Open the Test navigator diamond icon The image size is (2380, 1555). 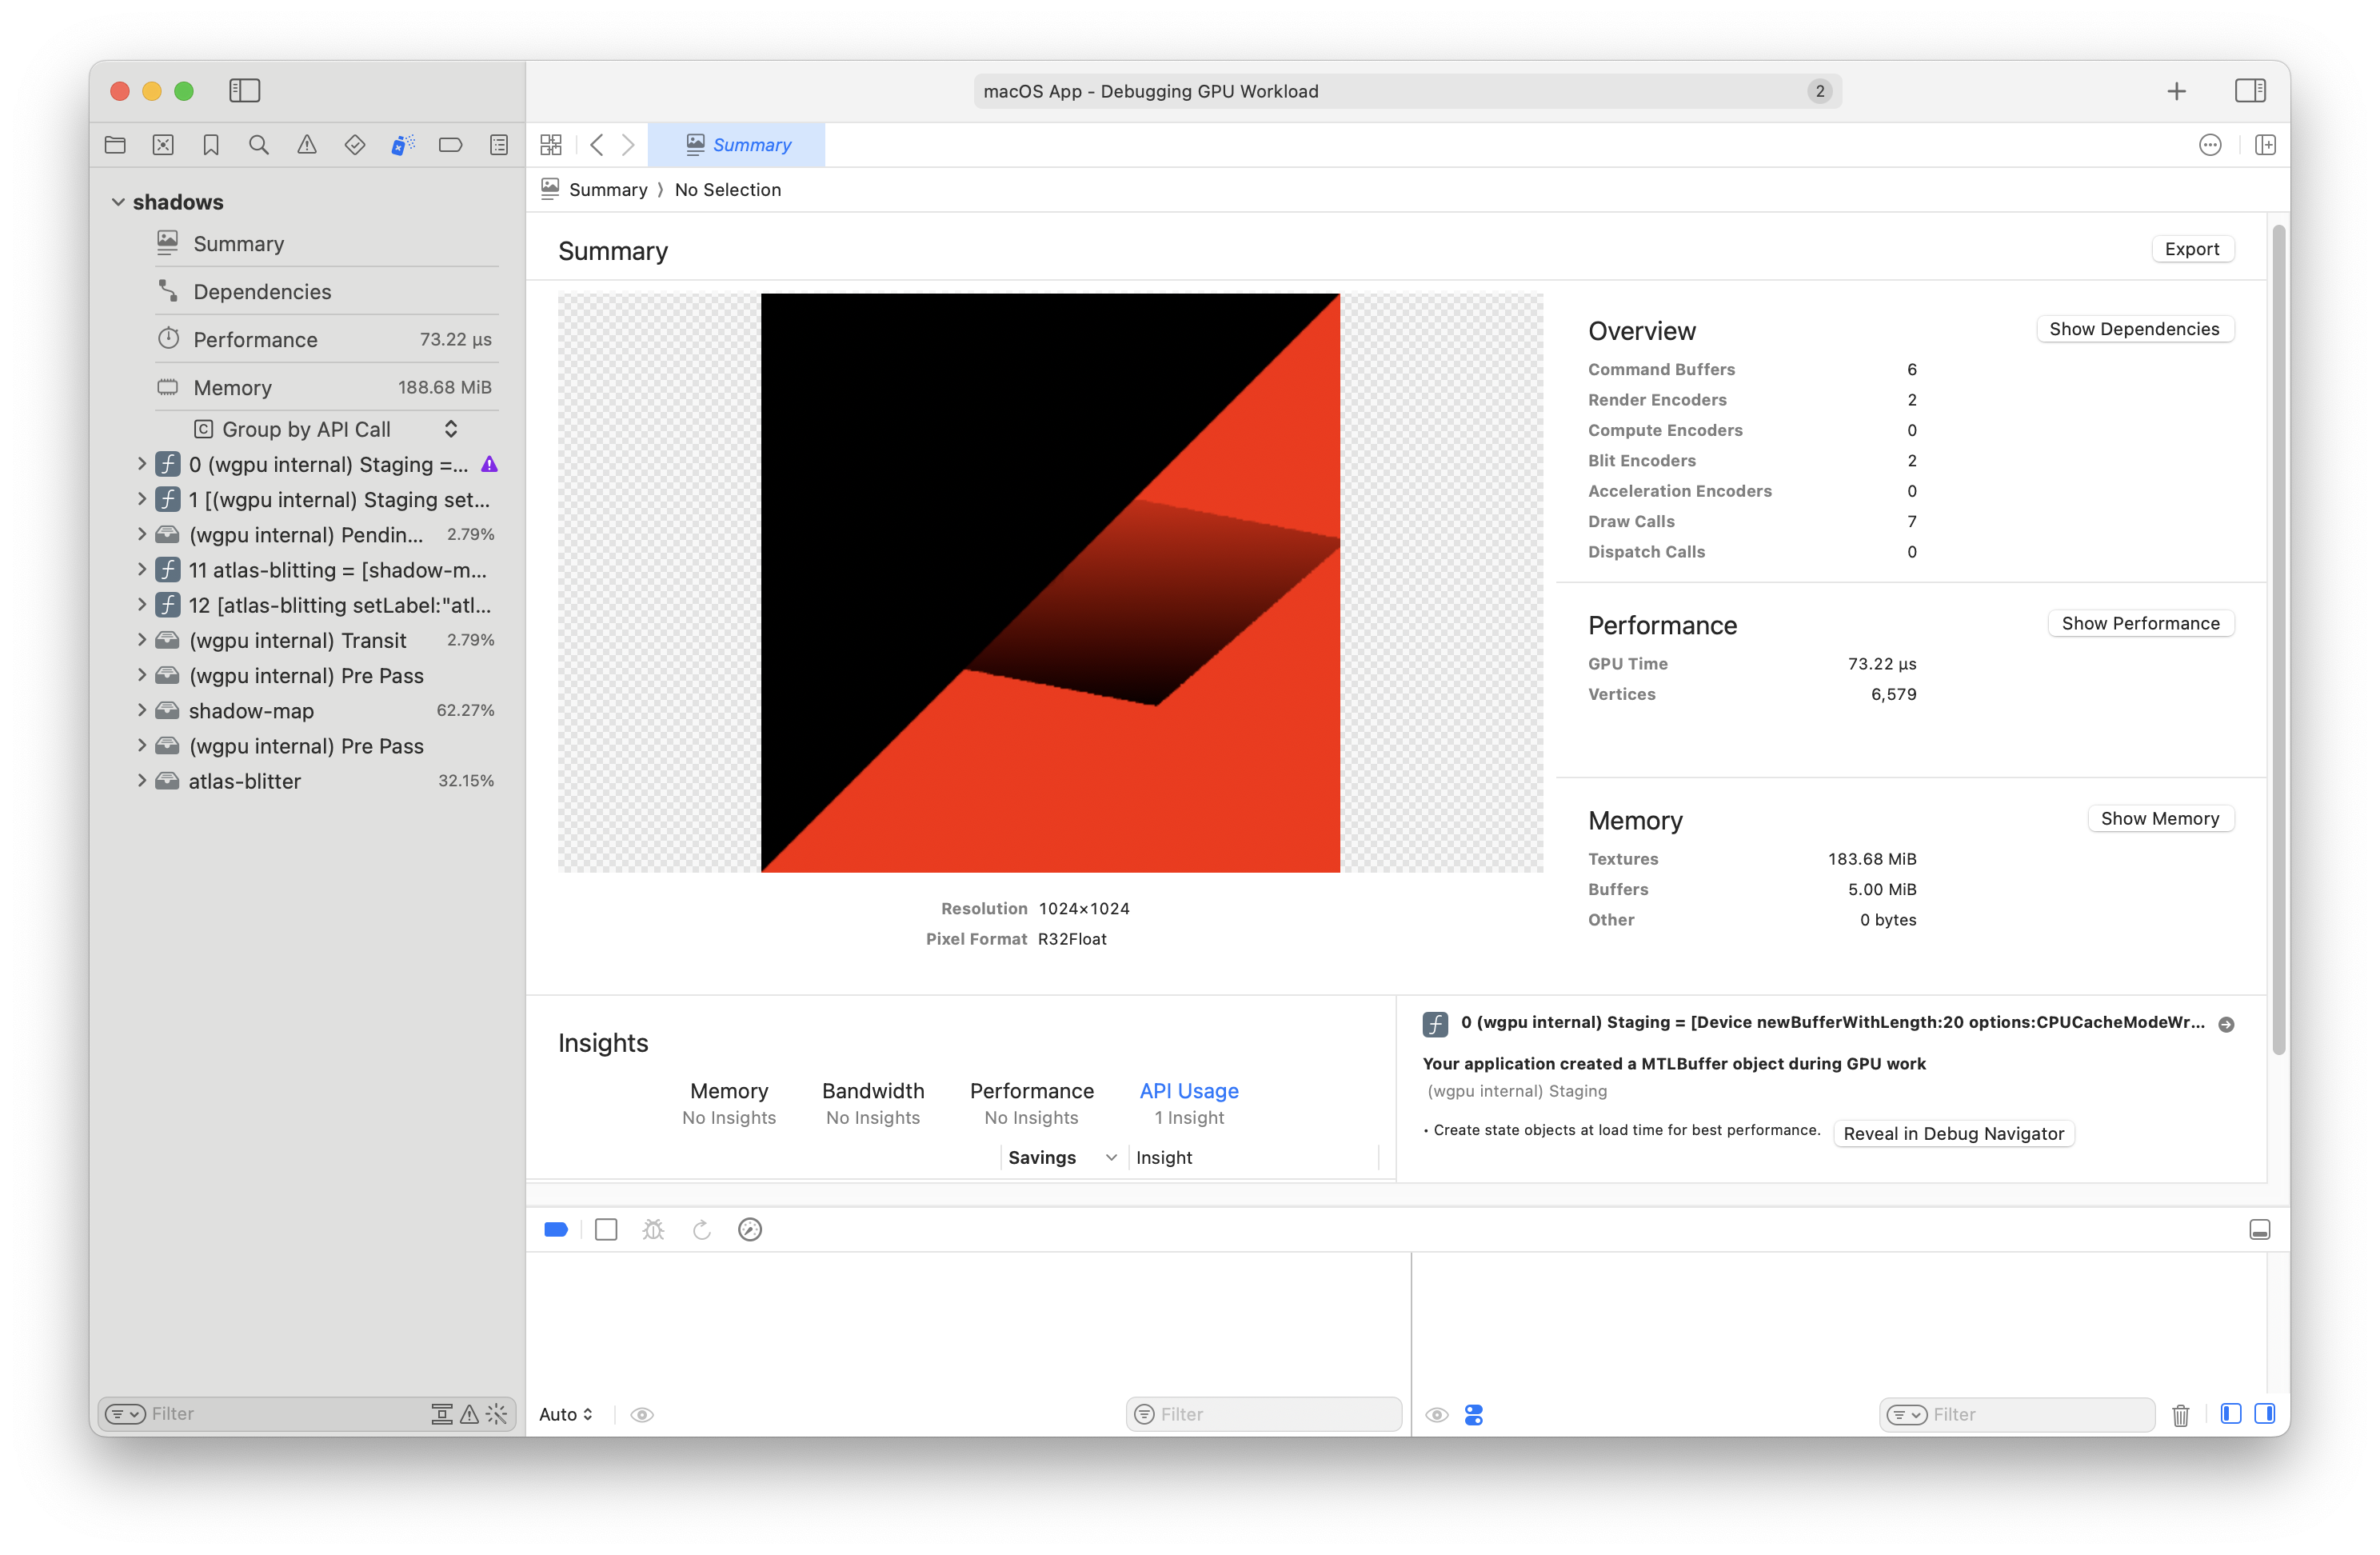(x=355, y=145)
